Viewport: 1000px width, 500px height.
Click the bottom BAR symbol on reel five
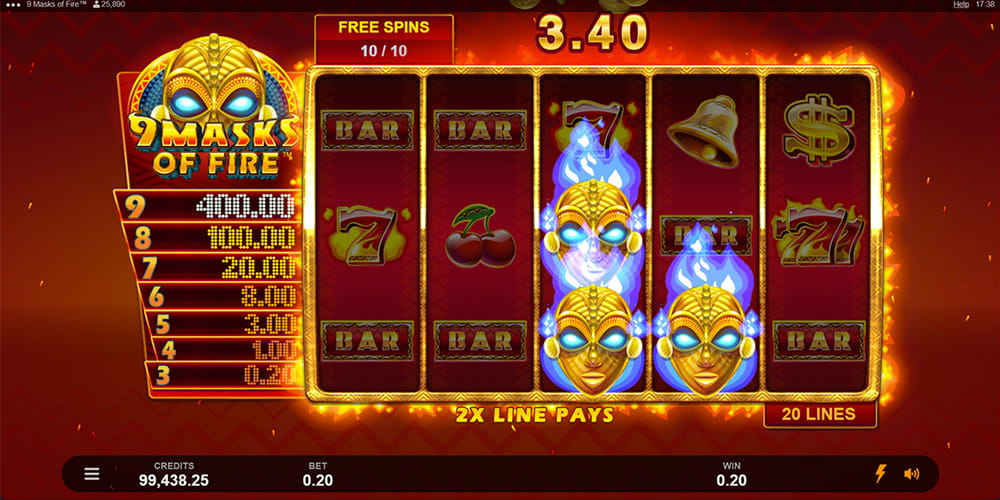point(819,341)
